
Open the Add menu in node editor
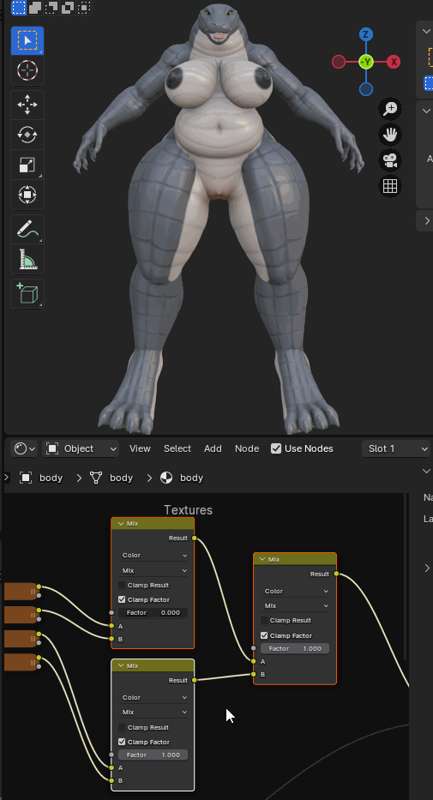point(213,449)
